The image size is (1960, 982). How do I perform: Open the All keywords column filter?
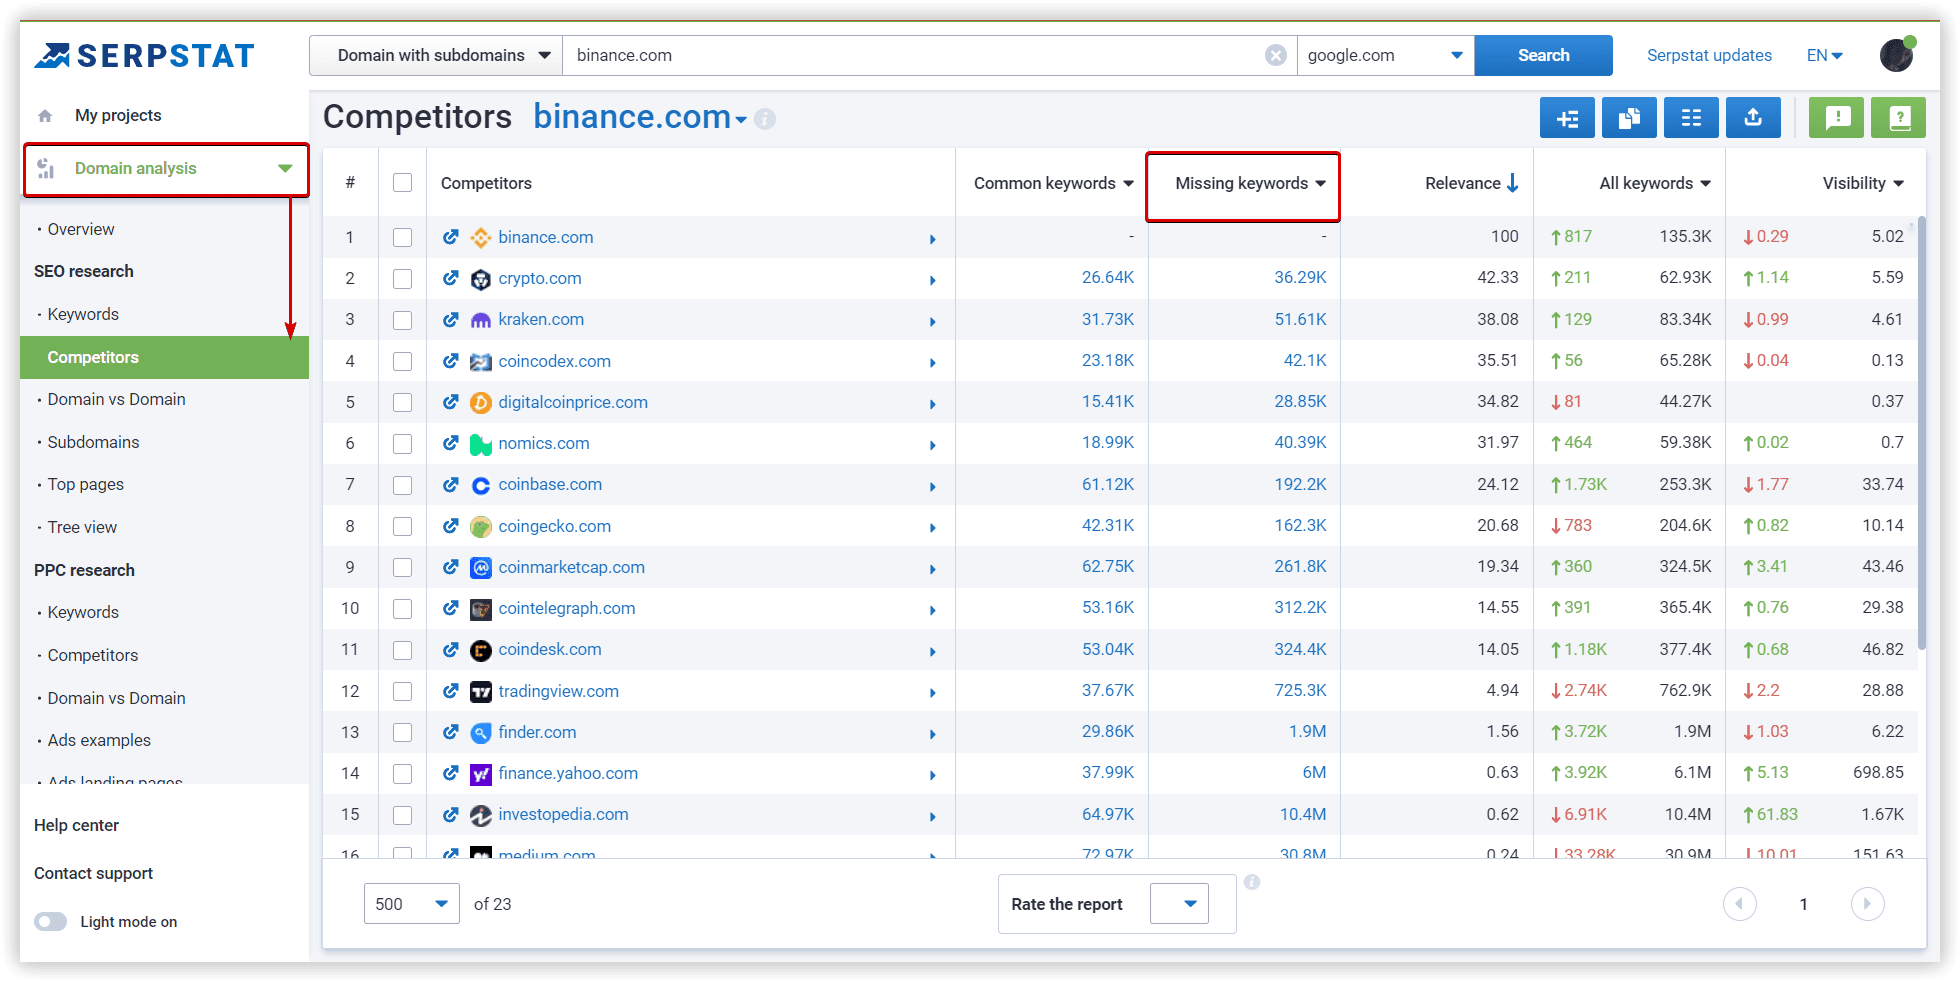point(1706,184)
